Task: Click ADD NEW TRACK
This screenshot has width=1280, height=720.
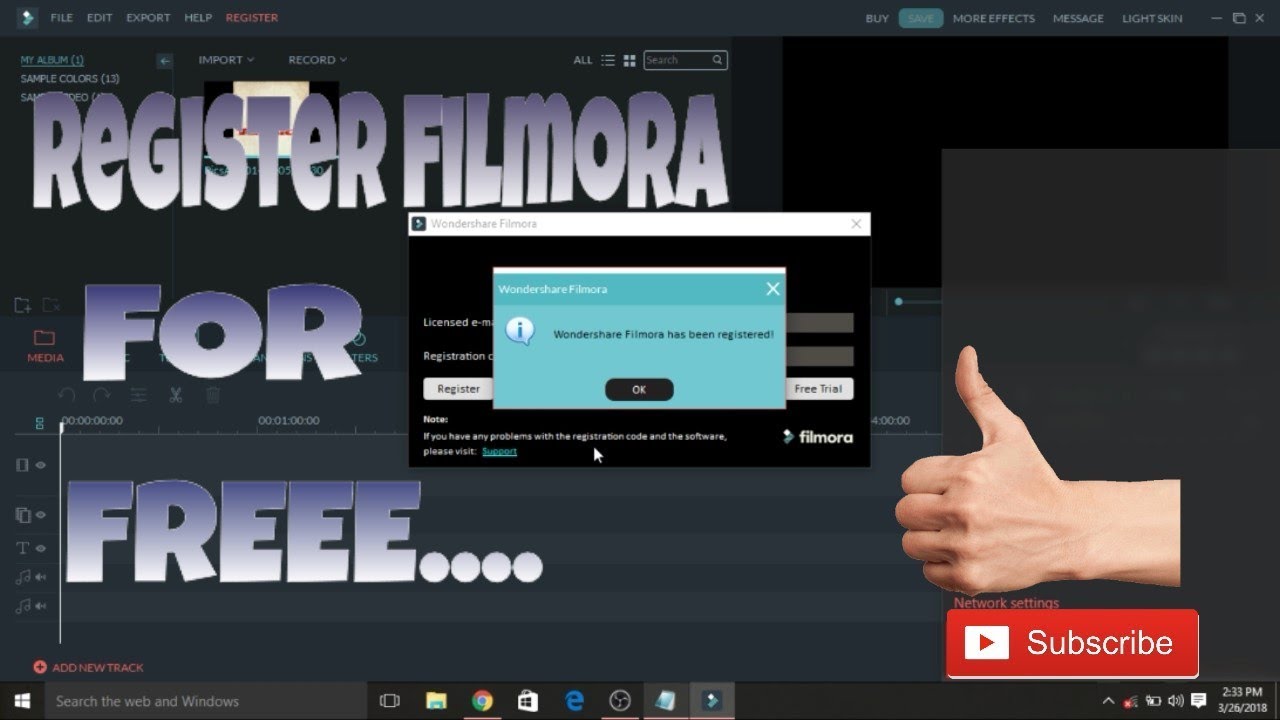Action: [x=88, y=667]
